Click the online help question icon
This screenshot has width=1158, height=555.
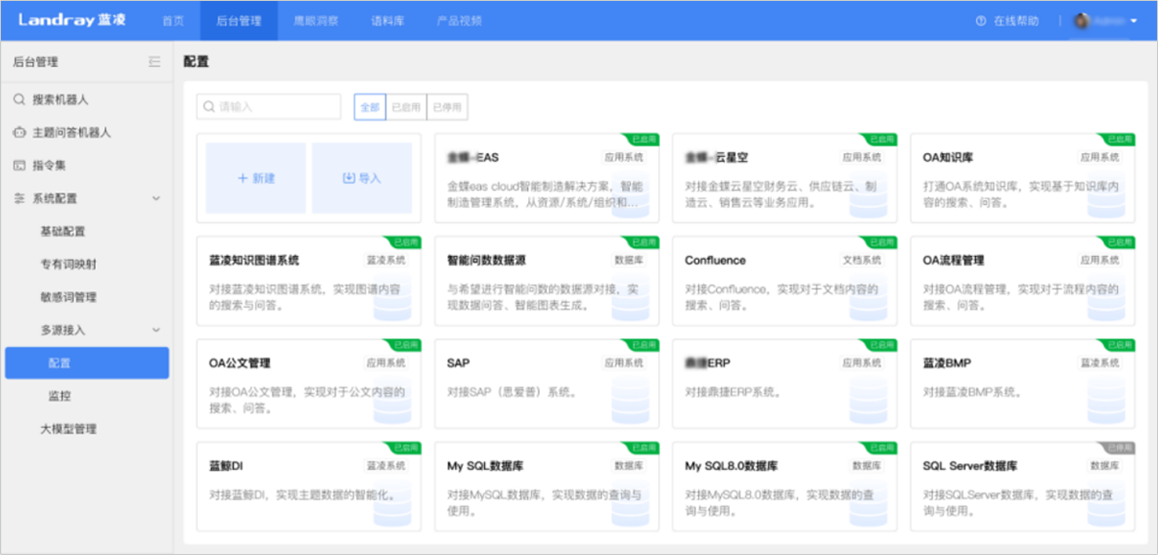coord(981,21)
